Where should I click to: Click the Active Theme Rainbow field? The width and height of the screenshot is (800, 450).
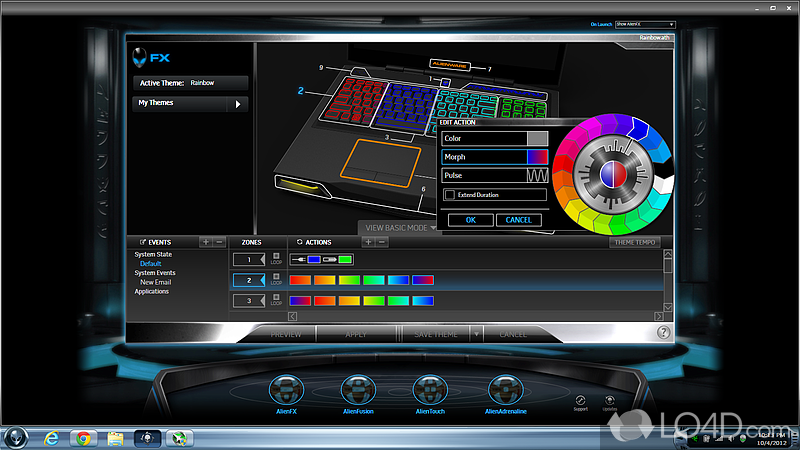click(x=191, y=83)
